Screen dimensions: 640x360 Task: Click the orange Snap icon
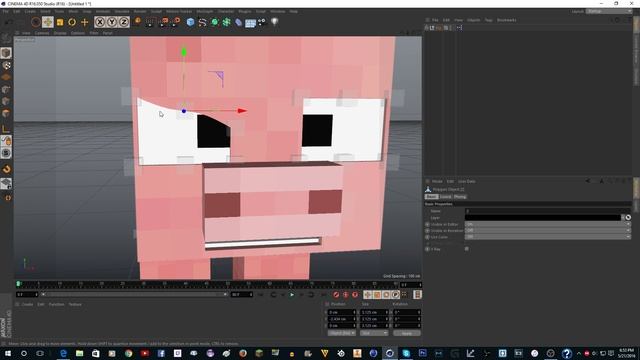tap(6, 169)
